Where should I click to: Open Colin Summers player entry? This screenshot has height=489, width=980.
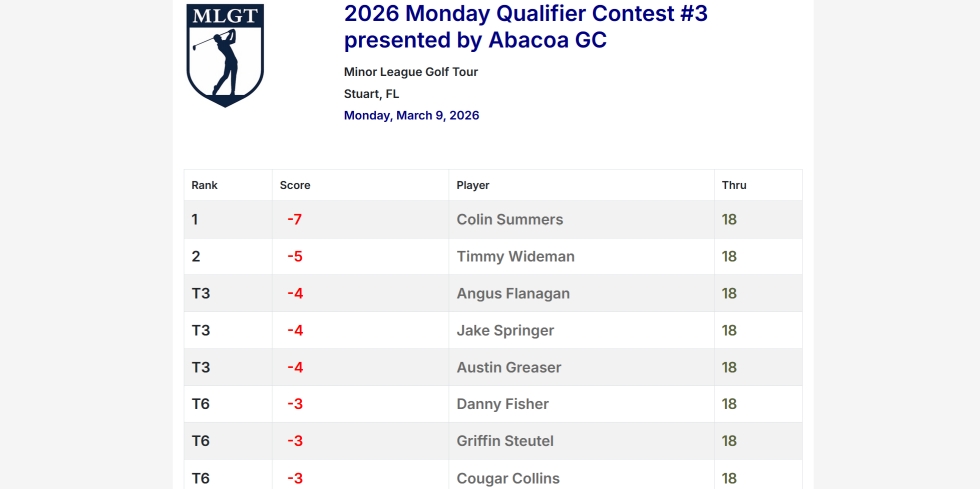510,220
